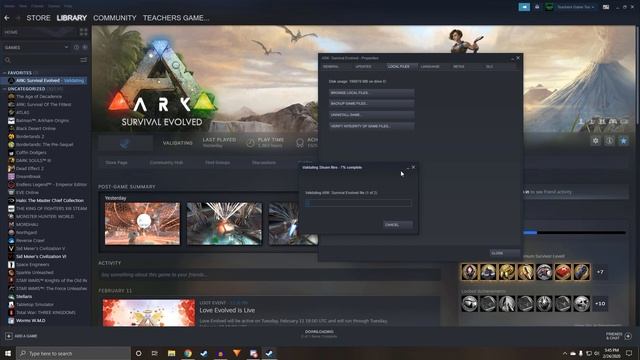Open File Explorer from taskbar
The image size is (640, 360).
pyautogui.click(x=171, y=353)
